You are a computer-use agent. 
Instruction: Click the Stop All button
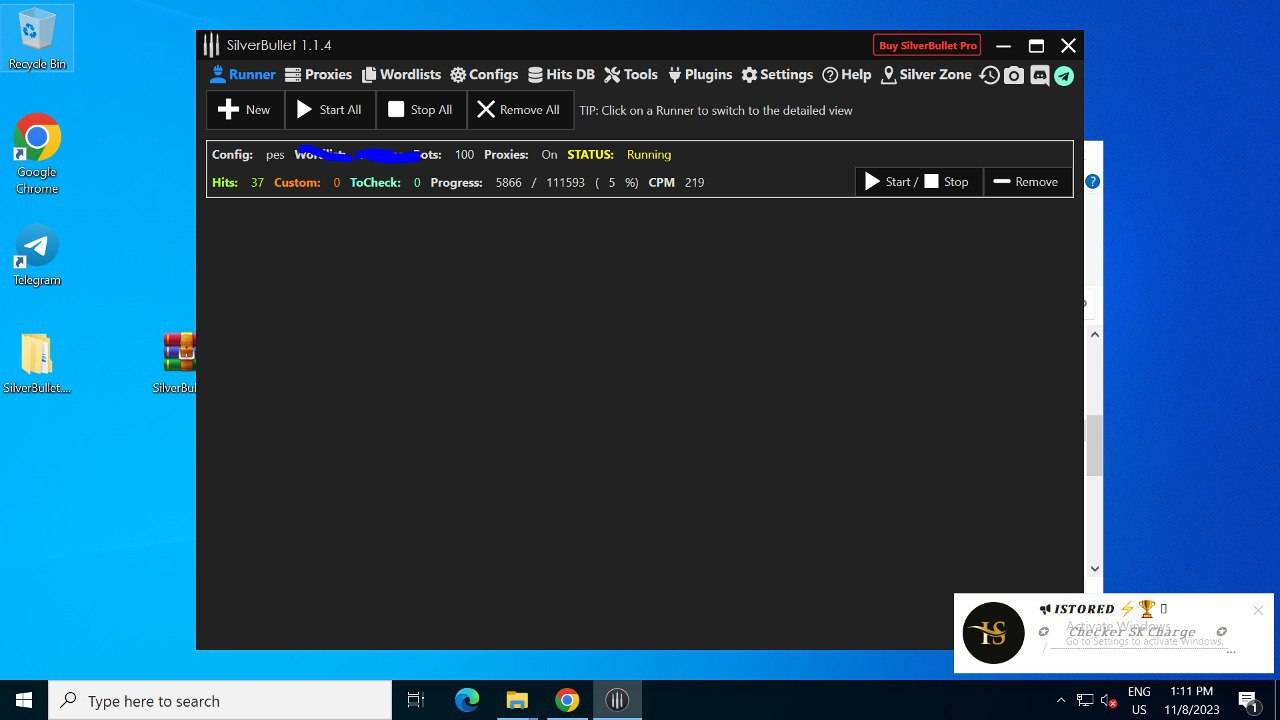(x=421, y=110)
